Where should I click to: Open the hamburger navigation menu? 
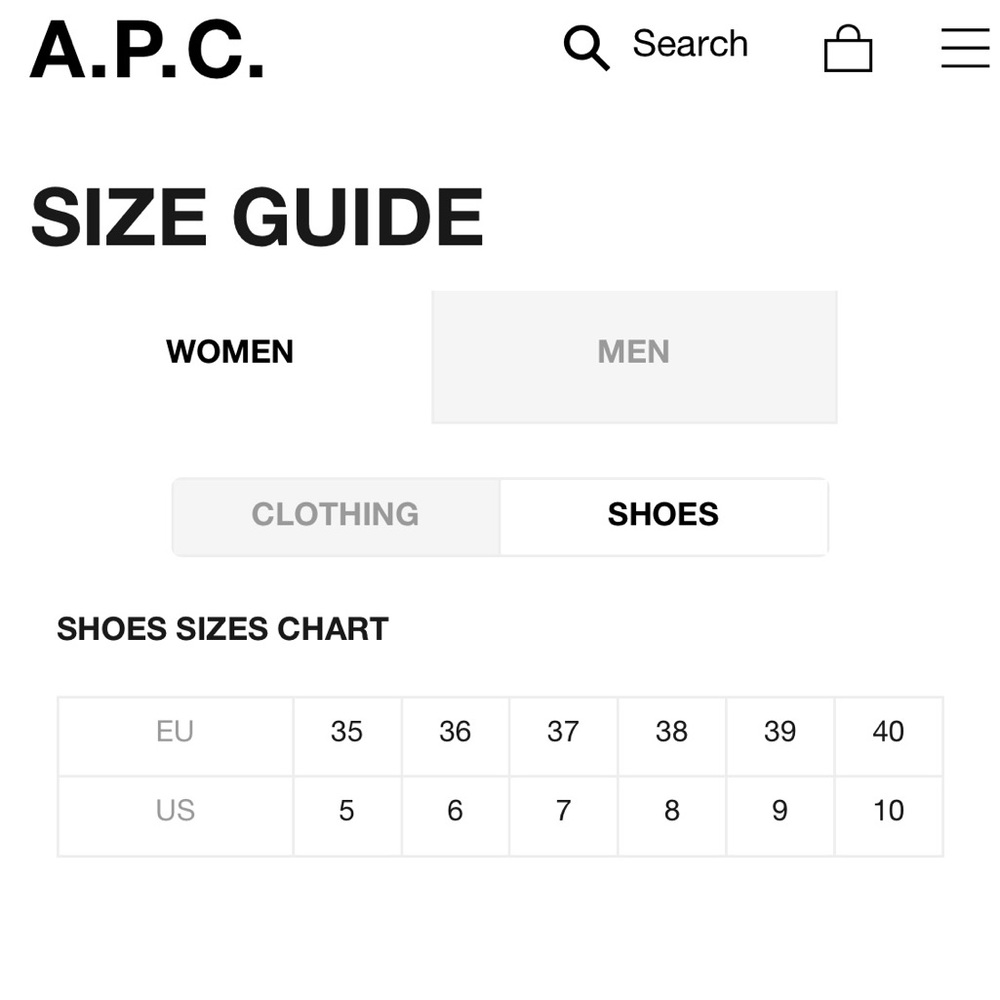click(x=963, y=47)
